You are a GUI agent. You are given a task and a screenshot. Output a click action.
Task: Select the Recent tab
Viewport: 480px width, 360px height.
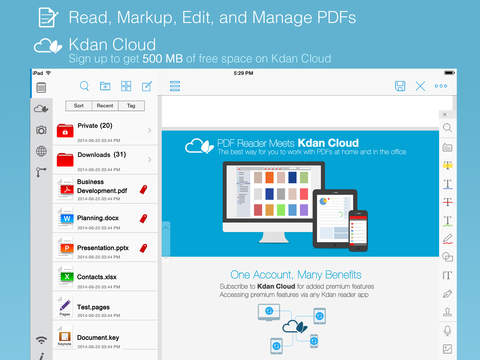tap(105, 106)
